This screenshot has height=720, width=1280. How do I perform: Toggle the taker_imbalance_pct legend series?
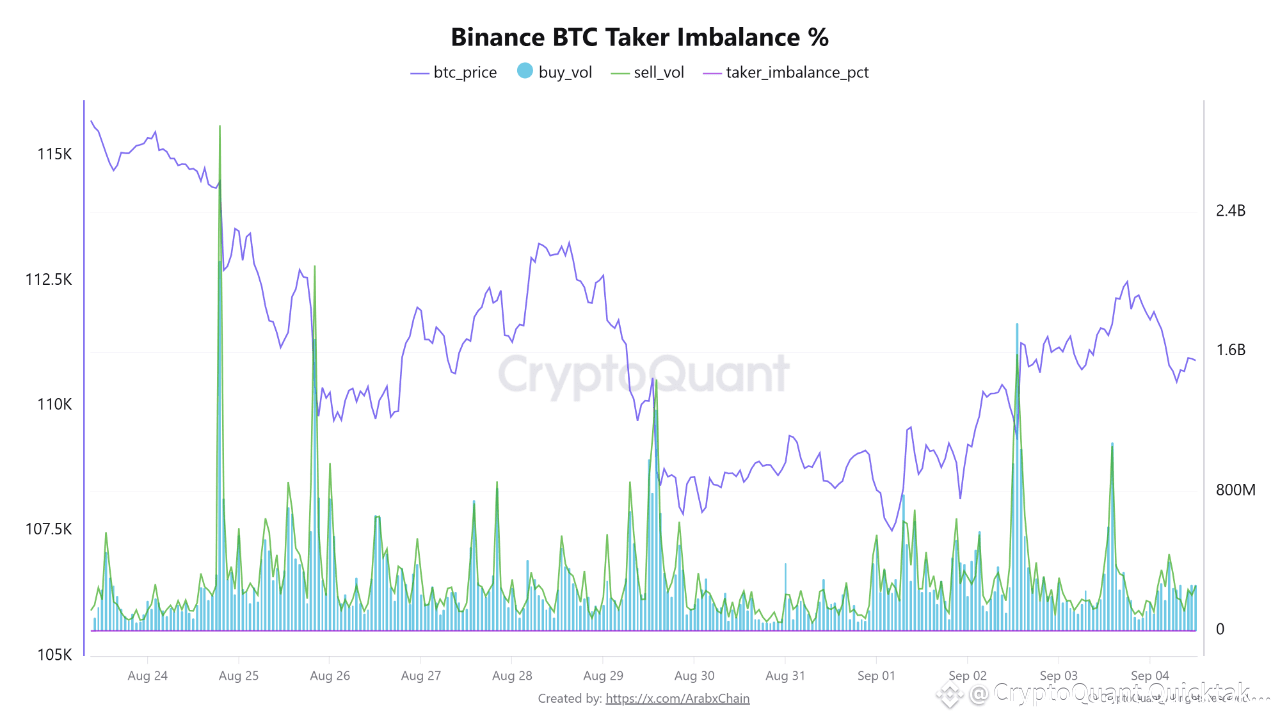[785, 72]
